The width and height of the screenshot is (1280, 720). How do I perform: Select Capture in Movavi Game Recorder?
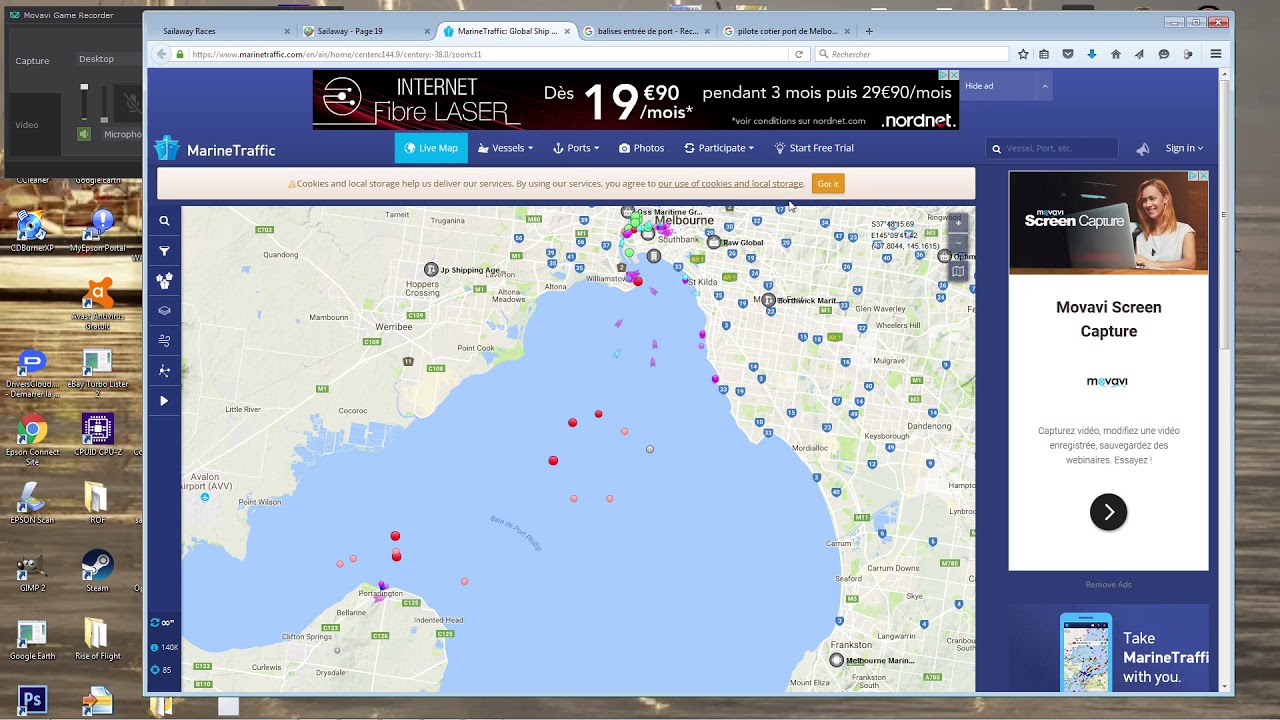click(x=32, y=61)
